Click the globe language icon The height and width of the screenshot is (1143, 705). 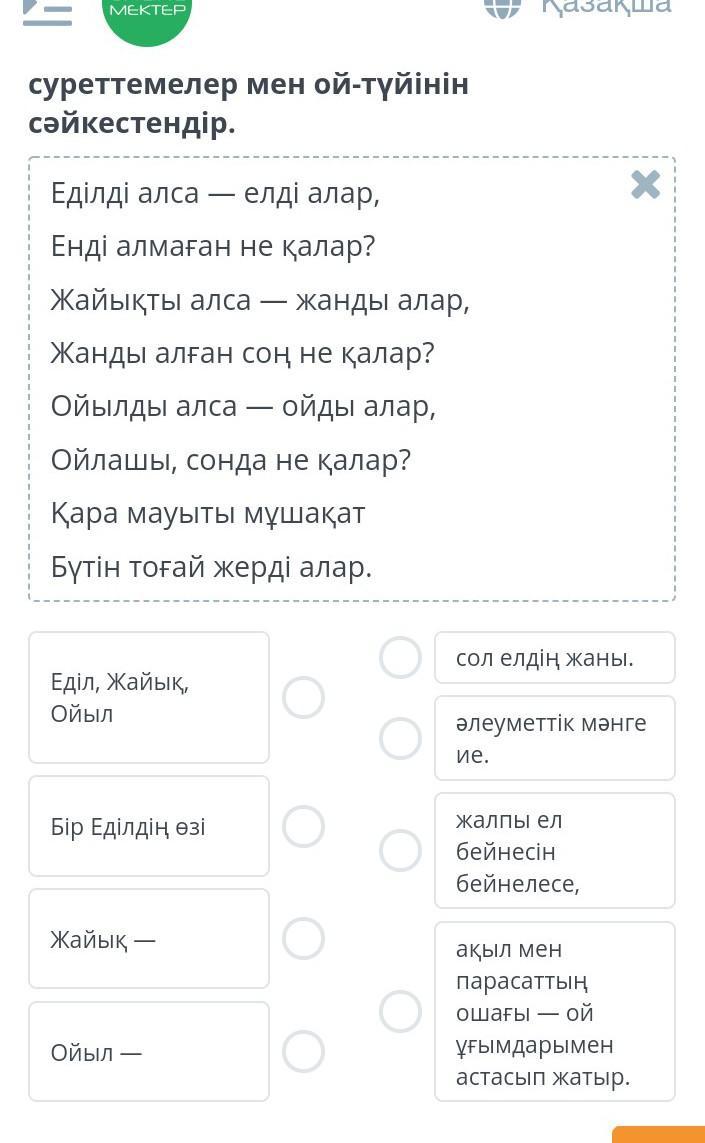point(502,6)
